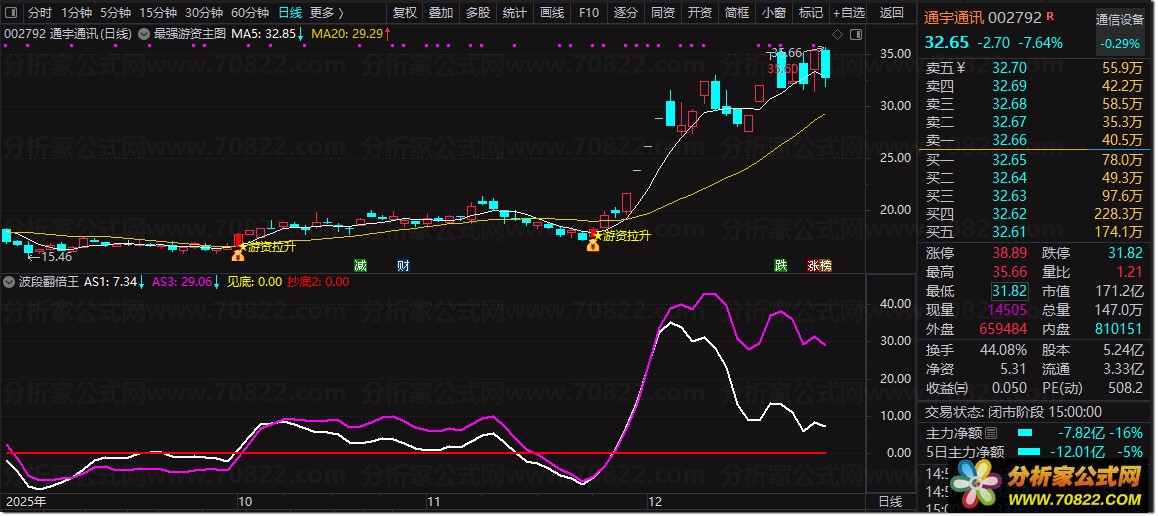Click the first 游资拉升 money bag icon
The width and height of the screenshot is (1158, 516).
pos(238,255)
